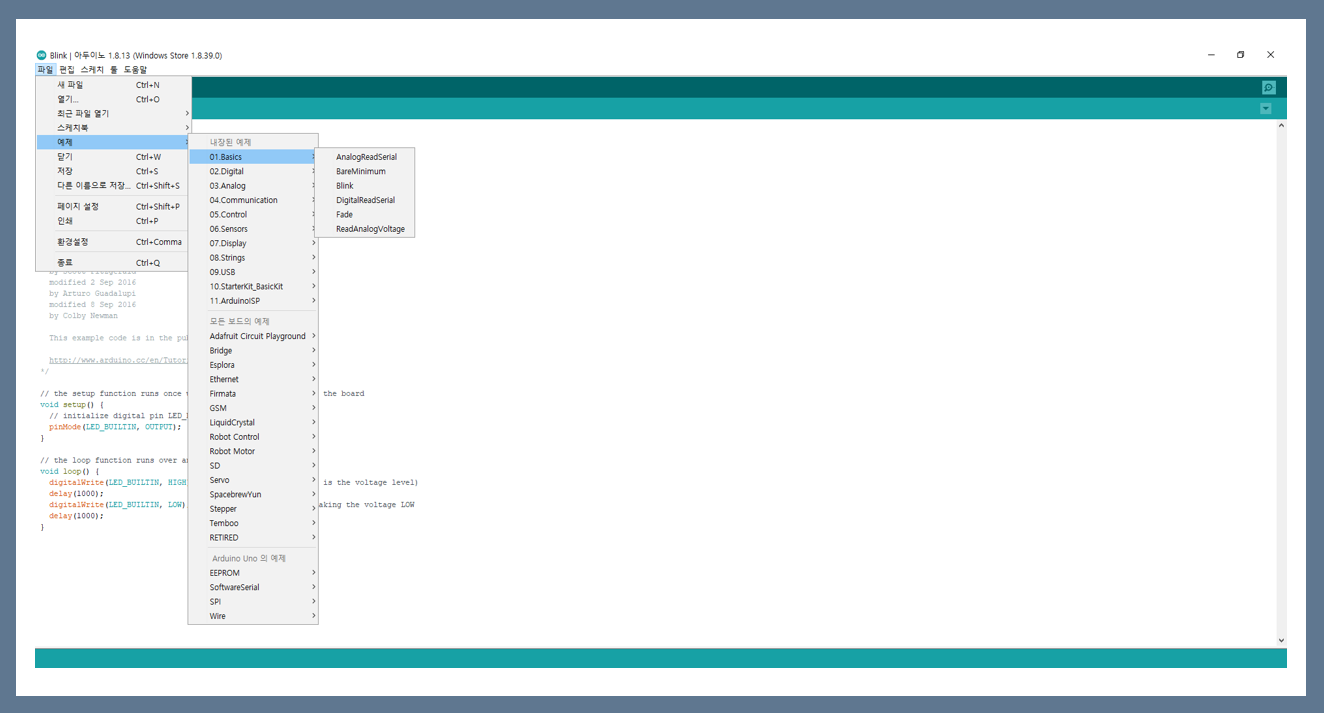The width and height of the screenshot is (1324, 713).
Task: Expand the Wire examples submenu
Action: click(253, 616)
